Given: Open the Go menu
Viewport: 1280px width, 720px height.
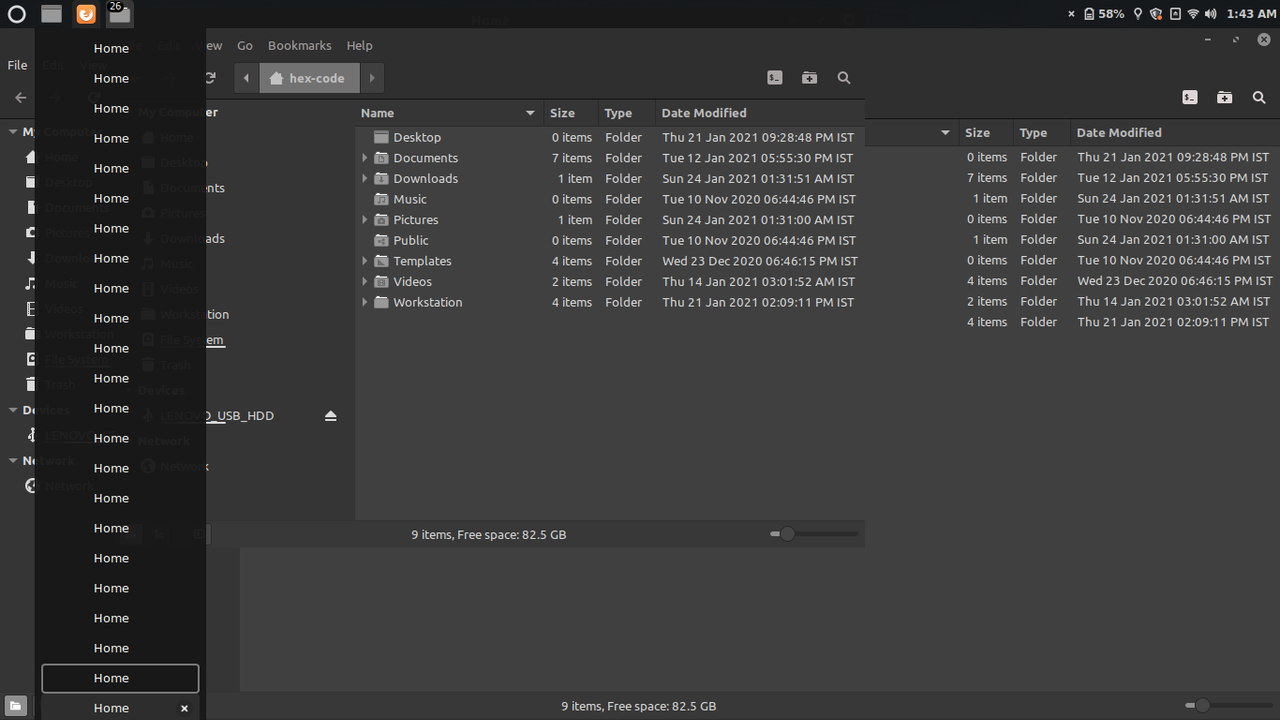Looking at the screenshot, I should pos(245,45).
